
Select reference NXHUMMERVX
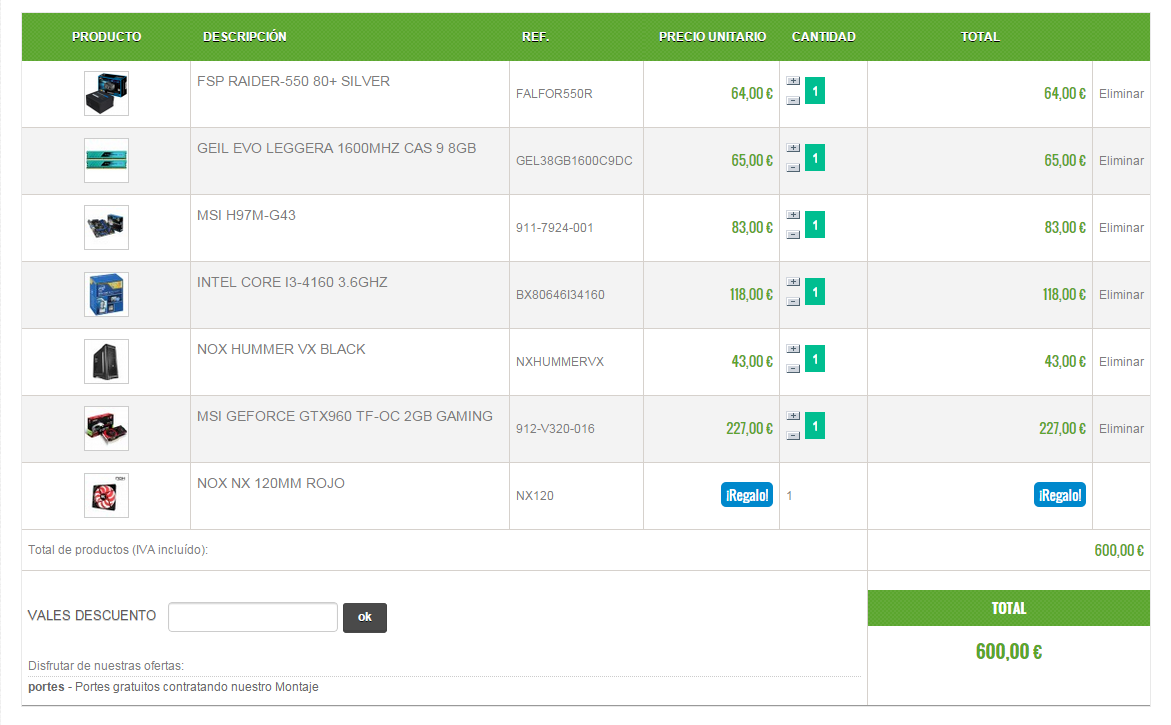[560, 362]
